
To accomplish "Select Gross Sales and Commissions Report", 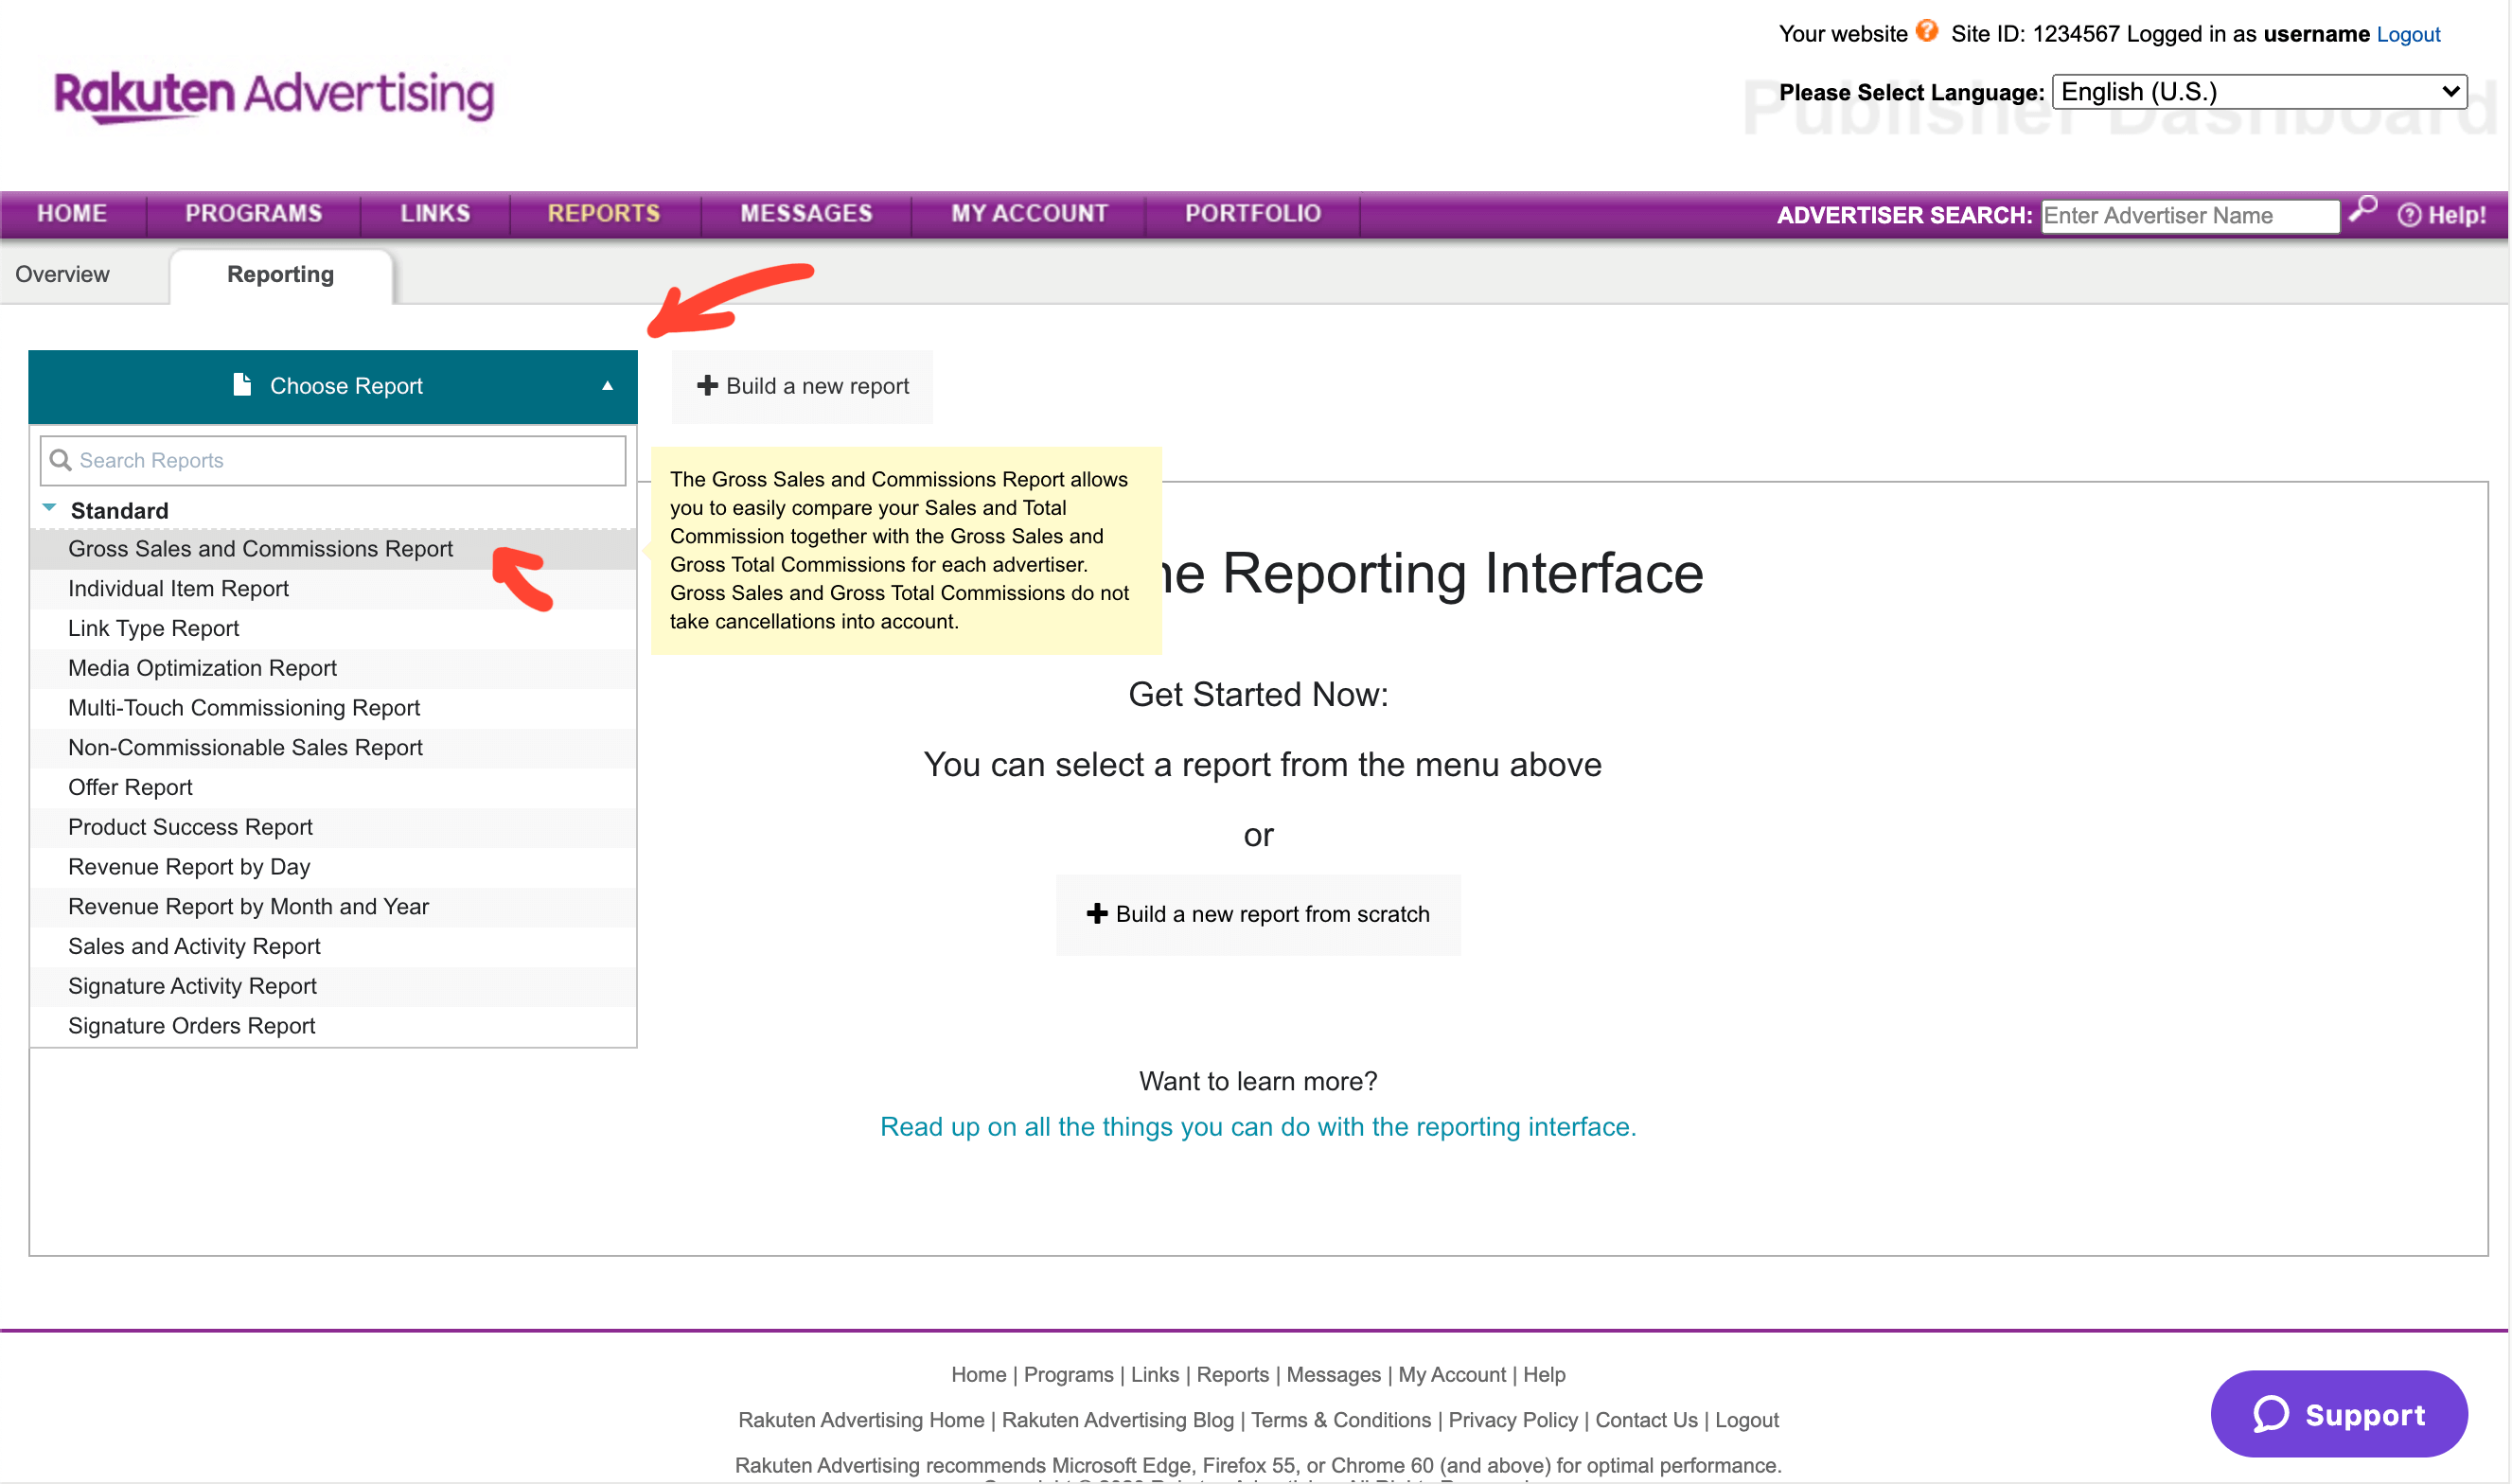I will point(333,549).
